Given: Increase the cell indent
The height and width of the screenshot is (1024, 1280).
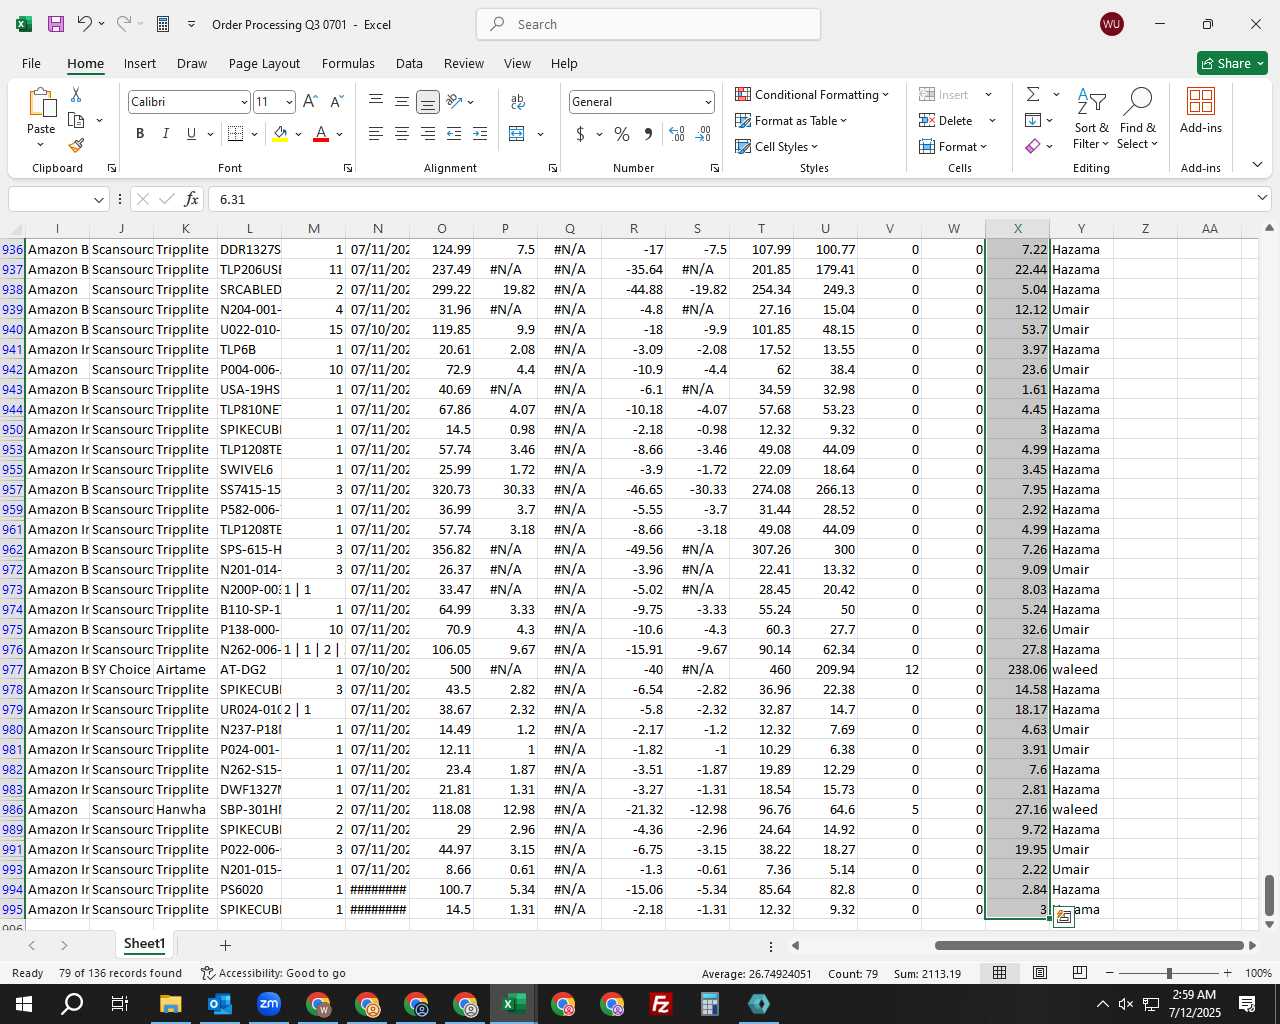Looking at the screenshot, I should coord(479,134).
